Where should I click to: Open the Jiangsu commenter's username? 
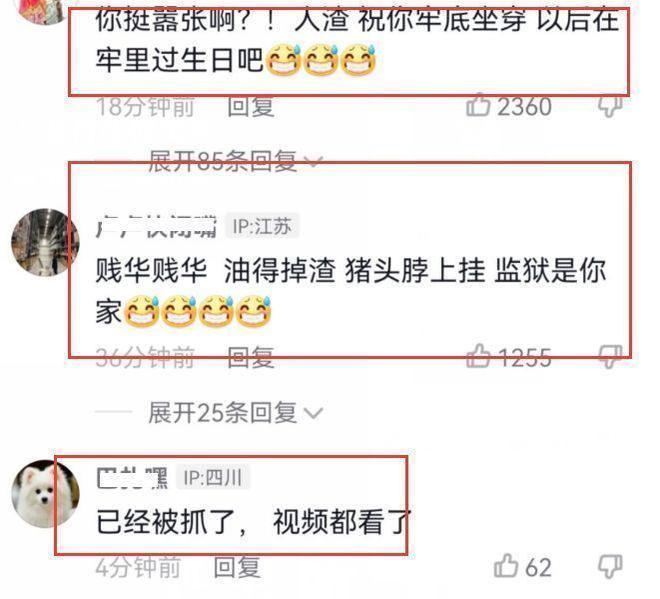pyautogui.click(x=156, y=226)
